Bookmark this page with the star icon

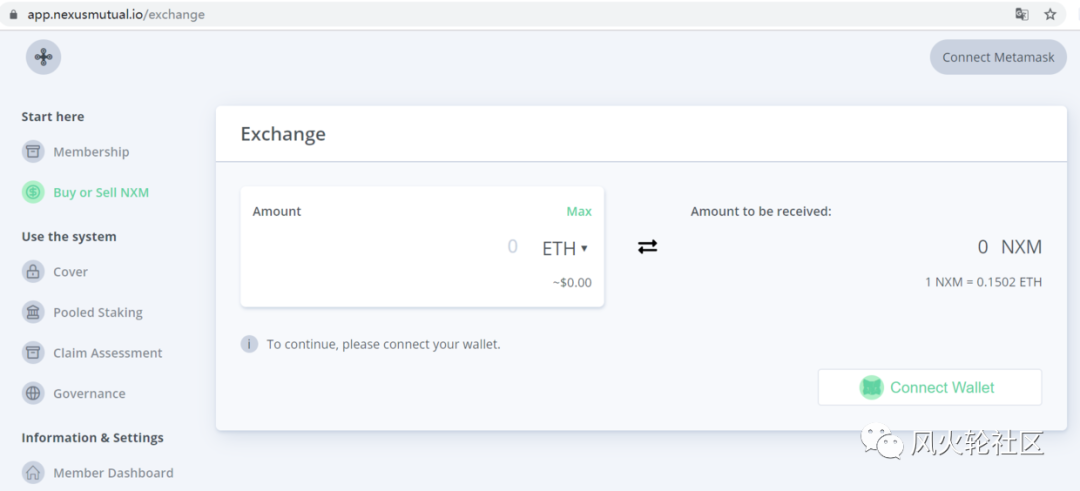coord(1050,14)
